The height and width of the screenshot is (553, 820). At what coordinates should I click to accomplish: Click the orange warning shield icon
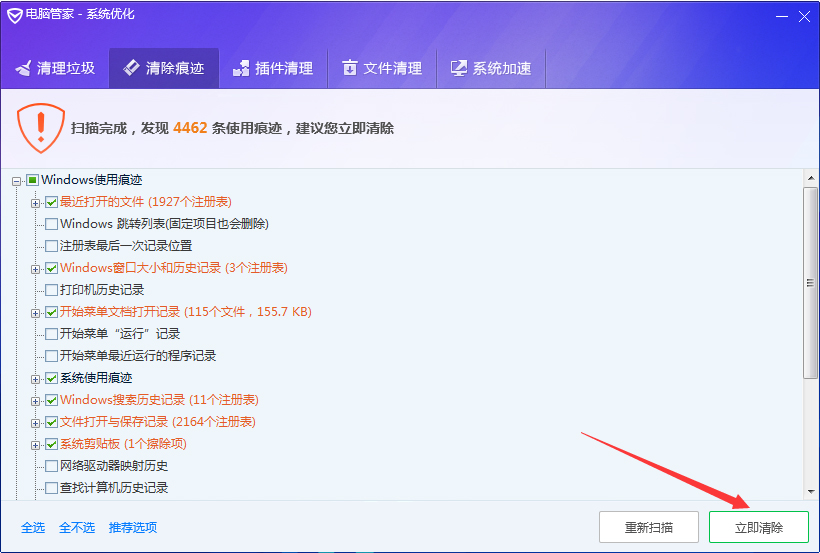(41, 128)
